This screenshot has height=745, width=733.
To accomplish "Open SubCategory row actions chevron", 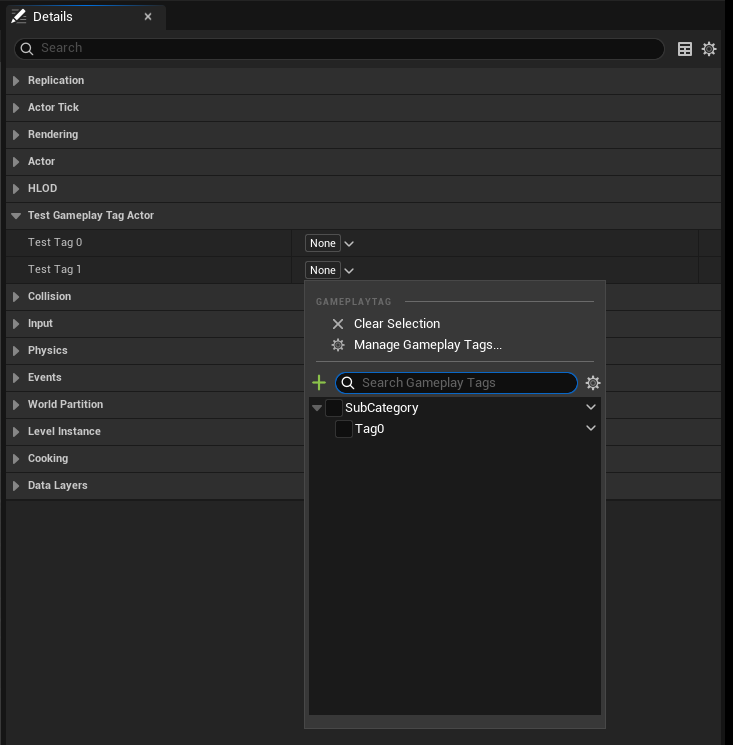I will click(x=590, y=407).
